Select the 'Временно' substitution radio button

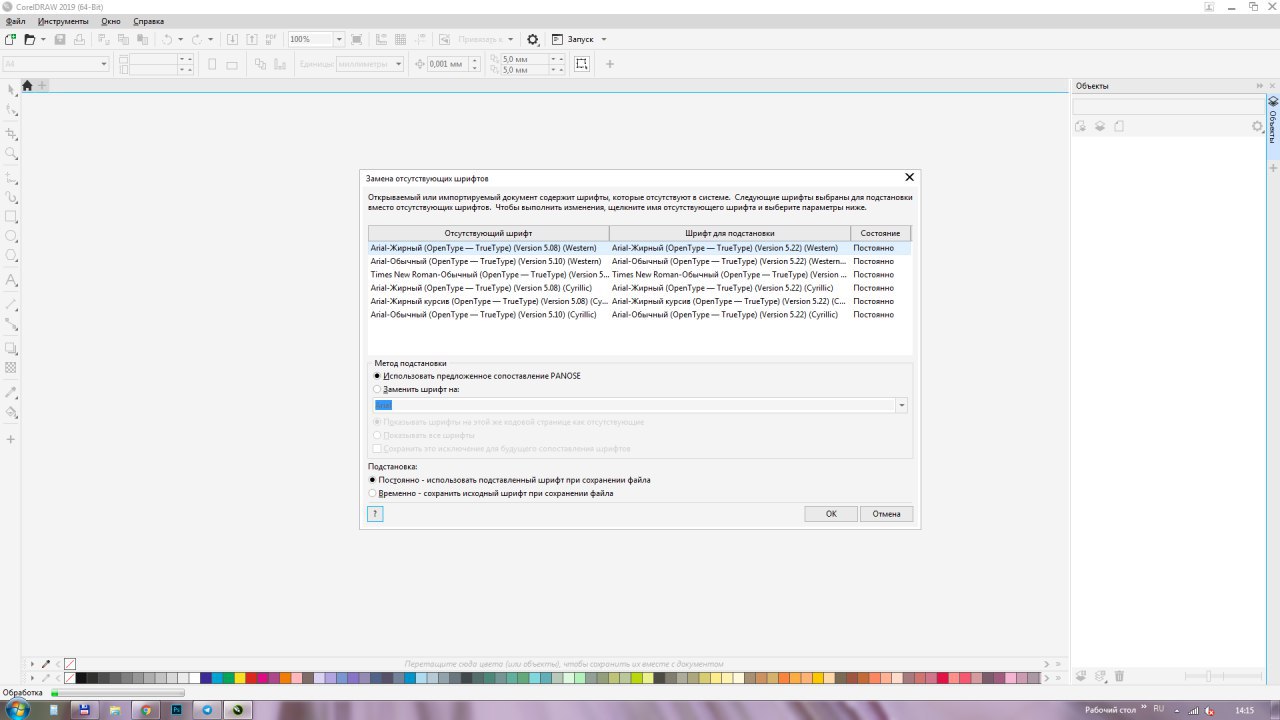[x=373, y=493]
